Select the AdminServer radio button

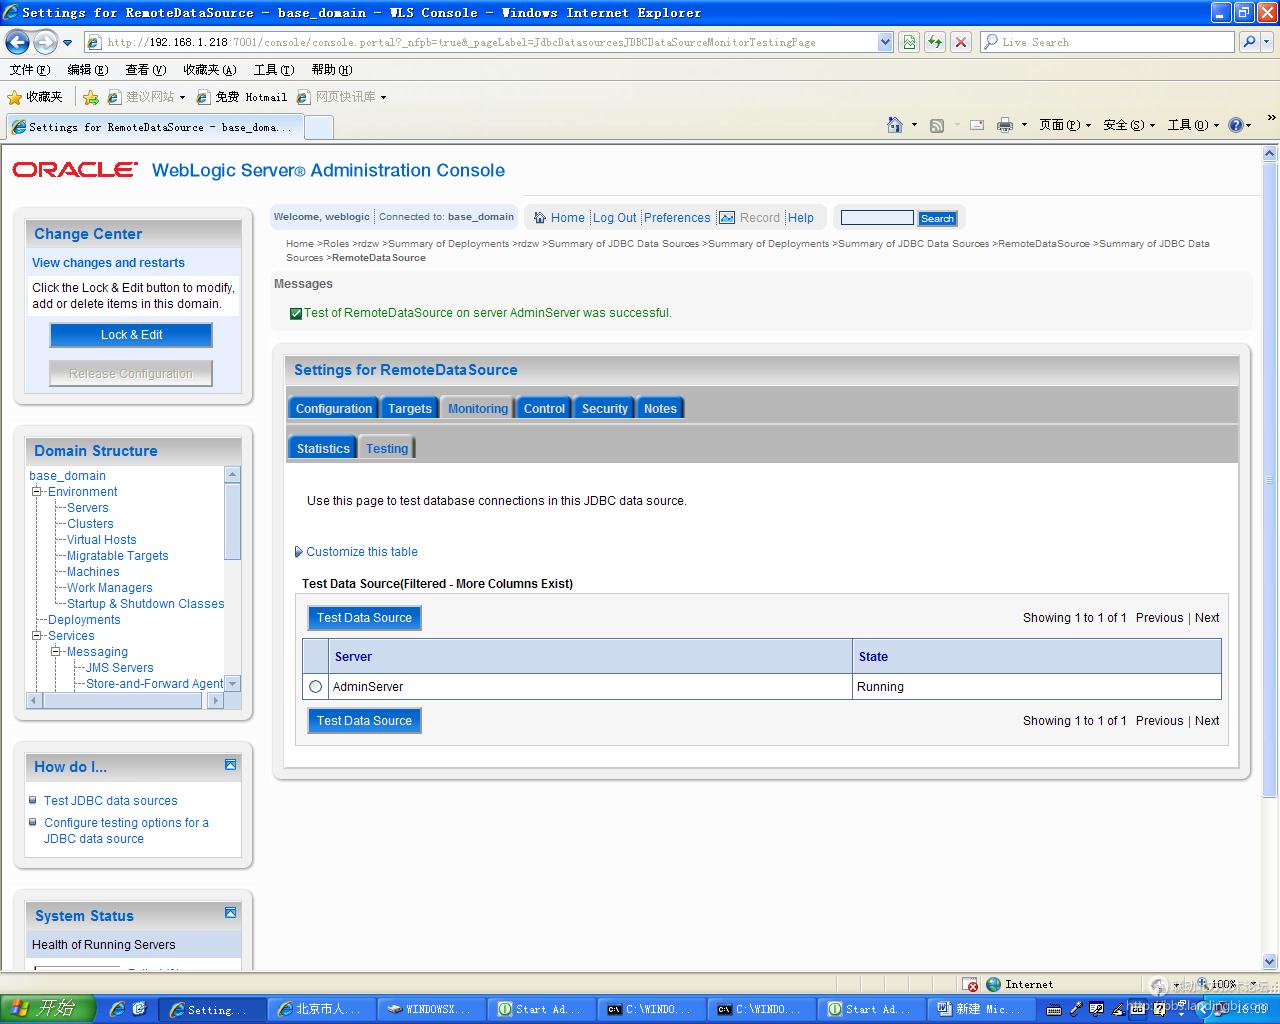[x=316, y=687]
